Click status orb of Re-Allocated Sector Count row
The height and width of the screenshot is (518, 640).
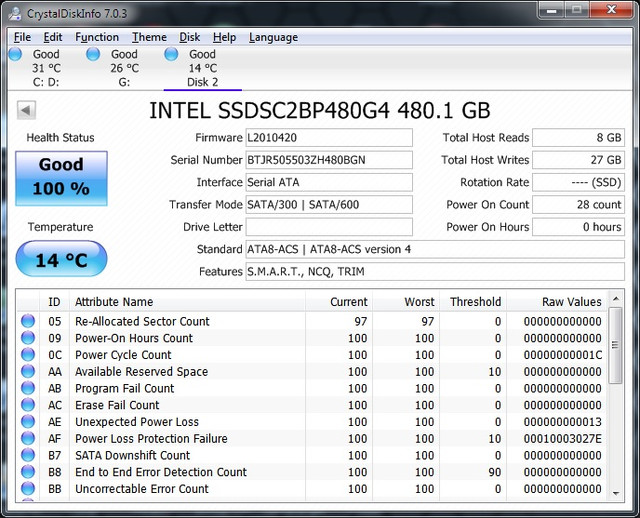(x=28, y=321)
